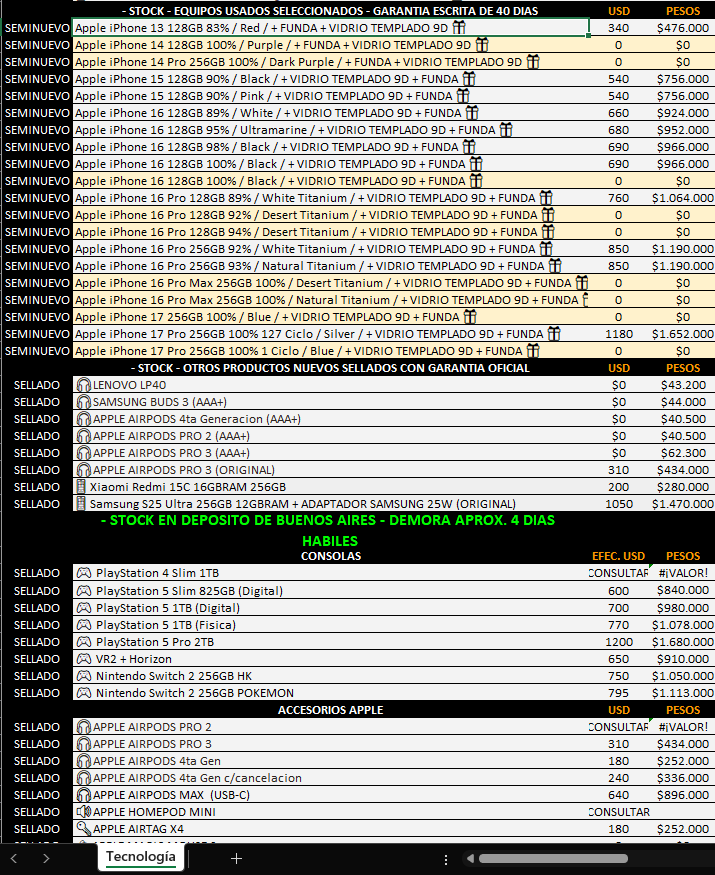Select iPhone 16 Pro Max Desert Titanium description cell
715x875 pixels.
[x=330, y=283]
